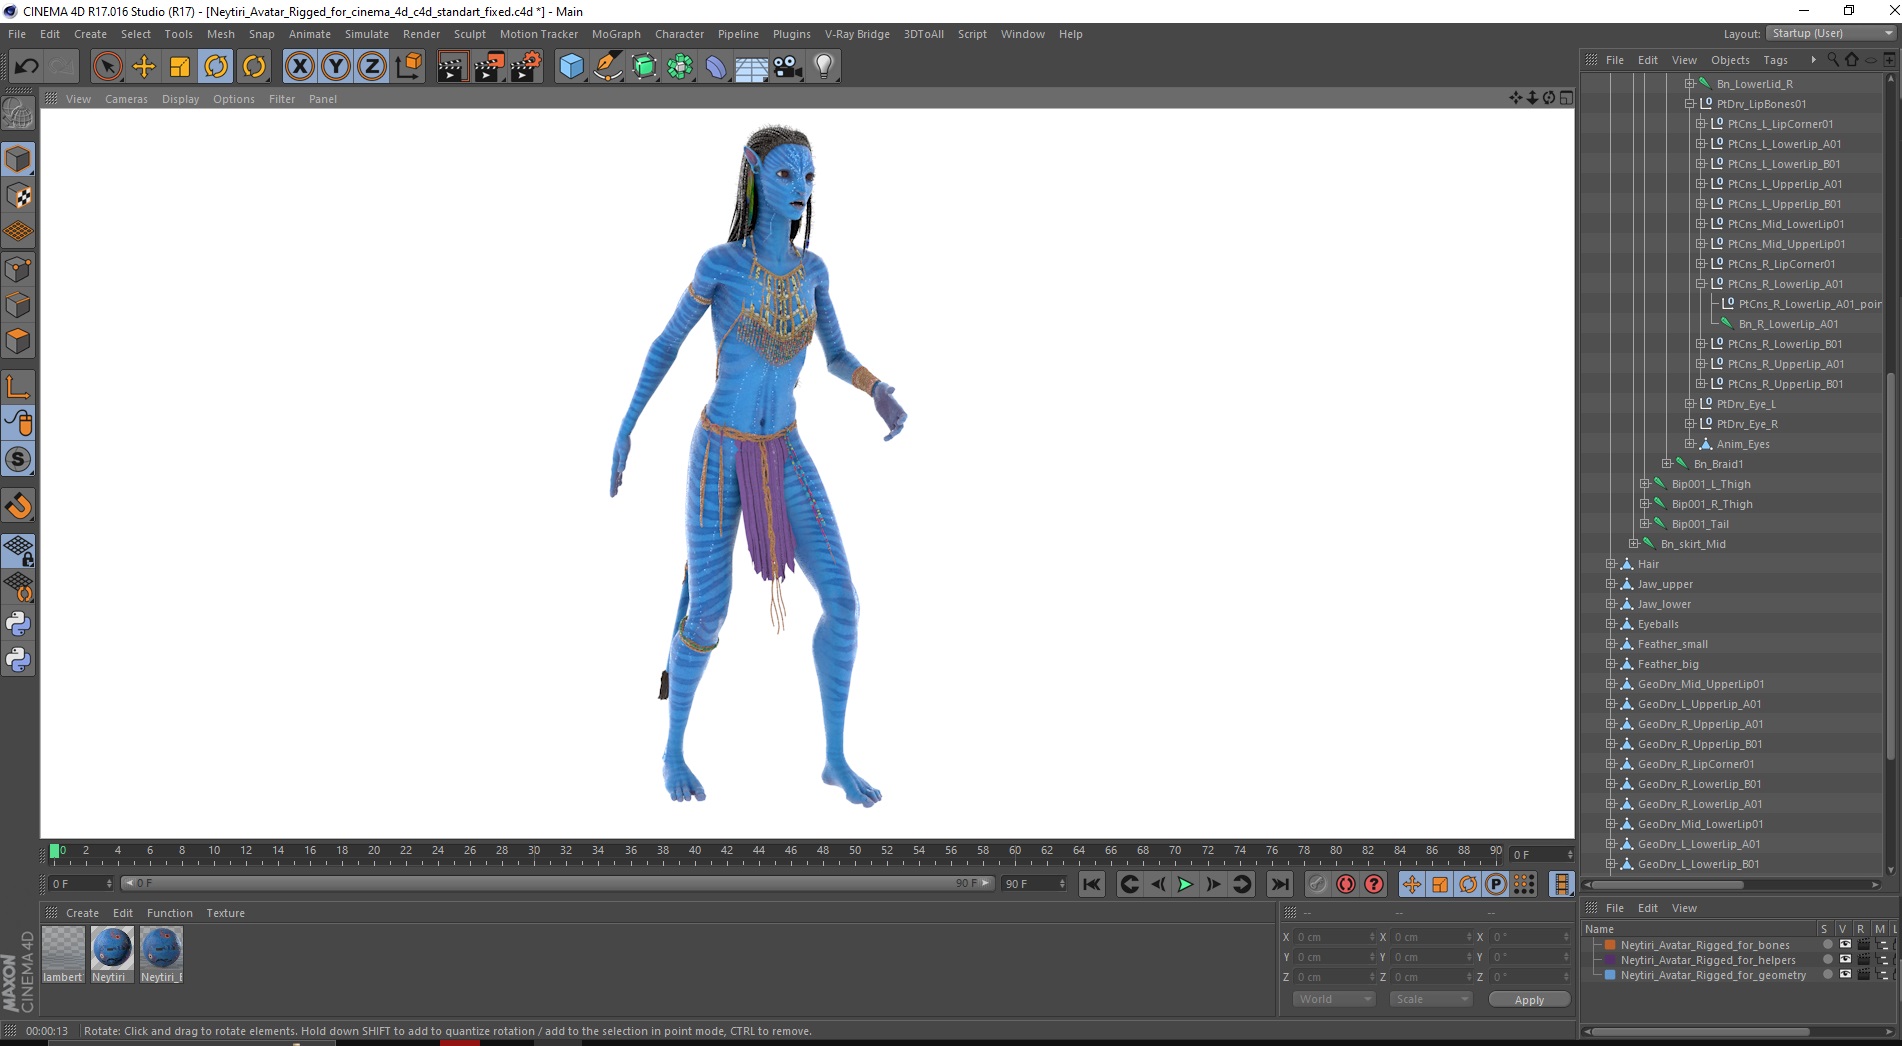Toggle visibility of Neytiri_Avatar_Rigged_for_bones layer
Viewport: 1902px width, 1046px height.
click(1845, 944)
